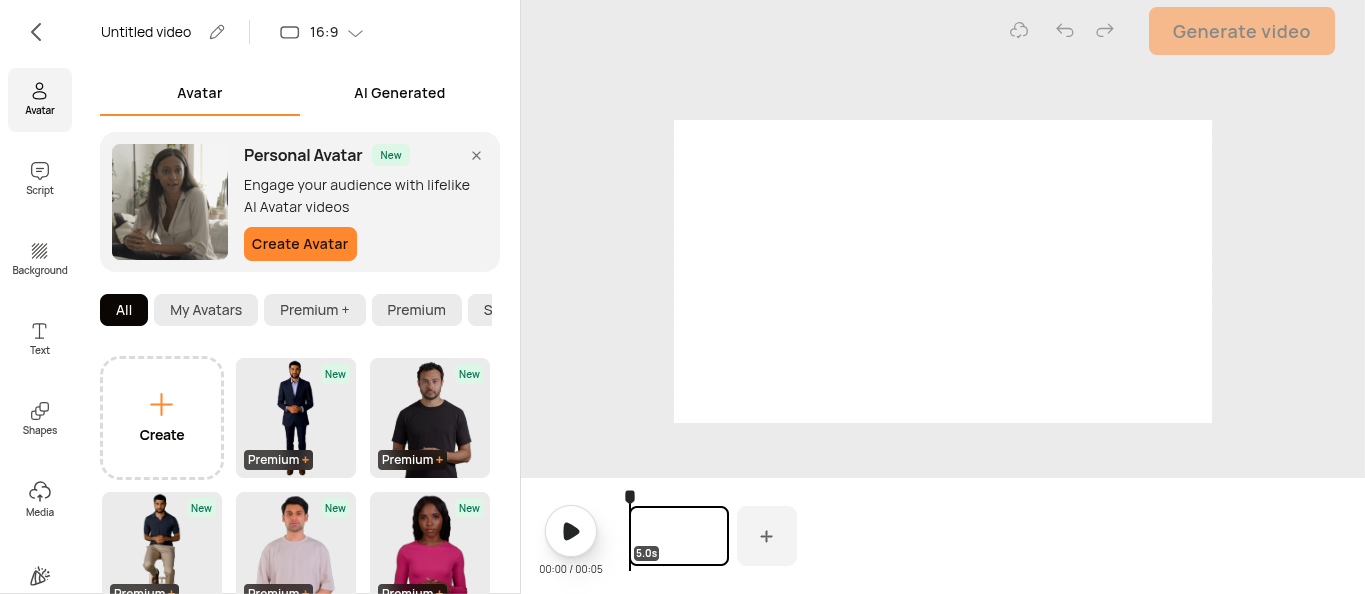Undo the last action
This screenshot has width=1365, height=594.
1065,31
